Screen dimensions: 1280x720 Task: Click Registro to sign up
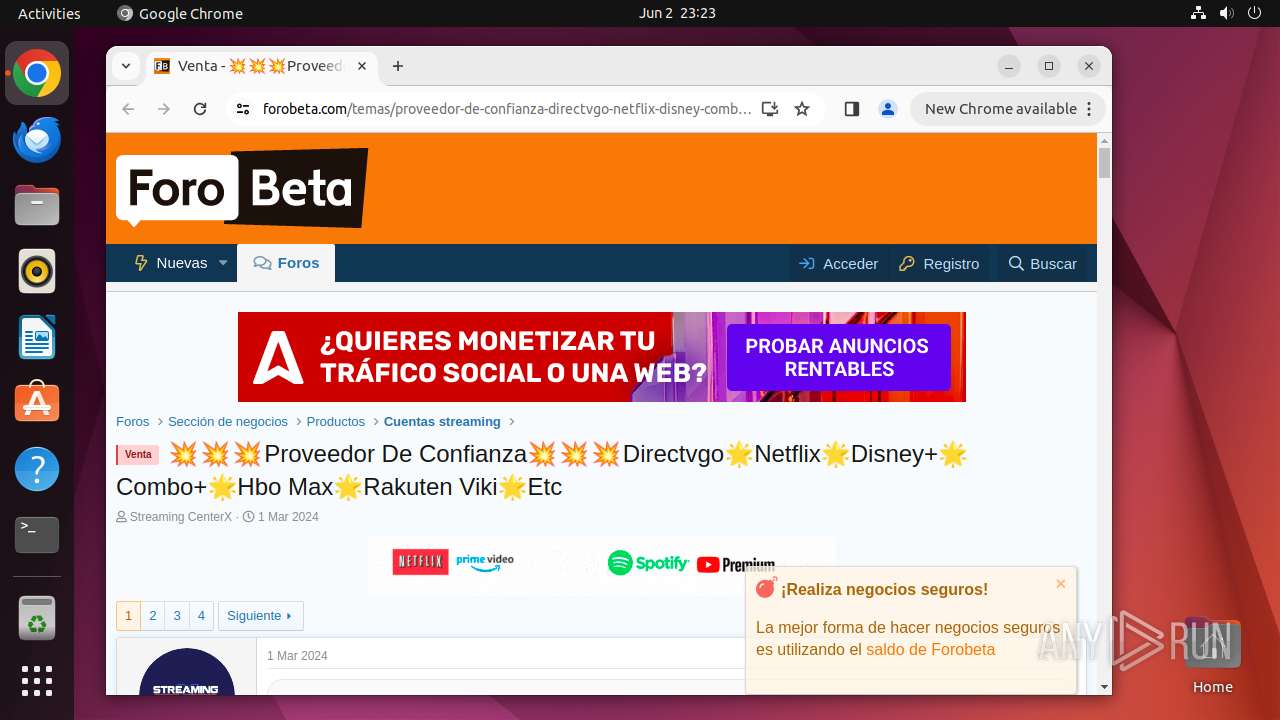[x=939, y=264]
